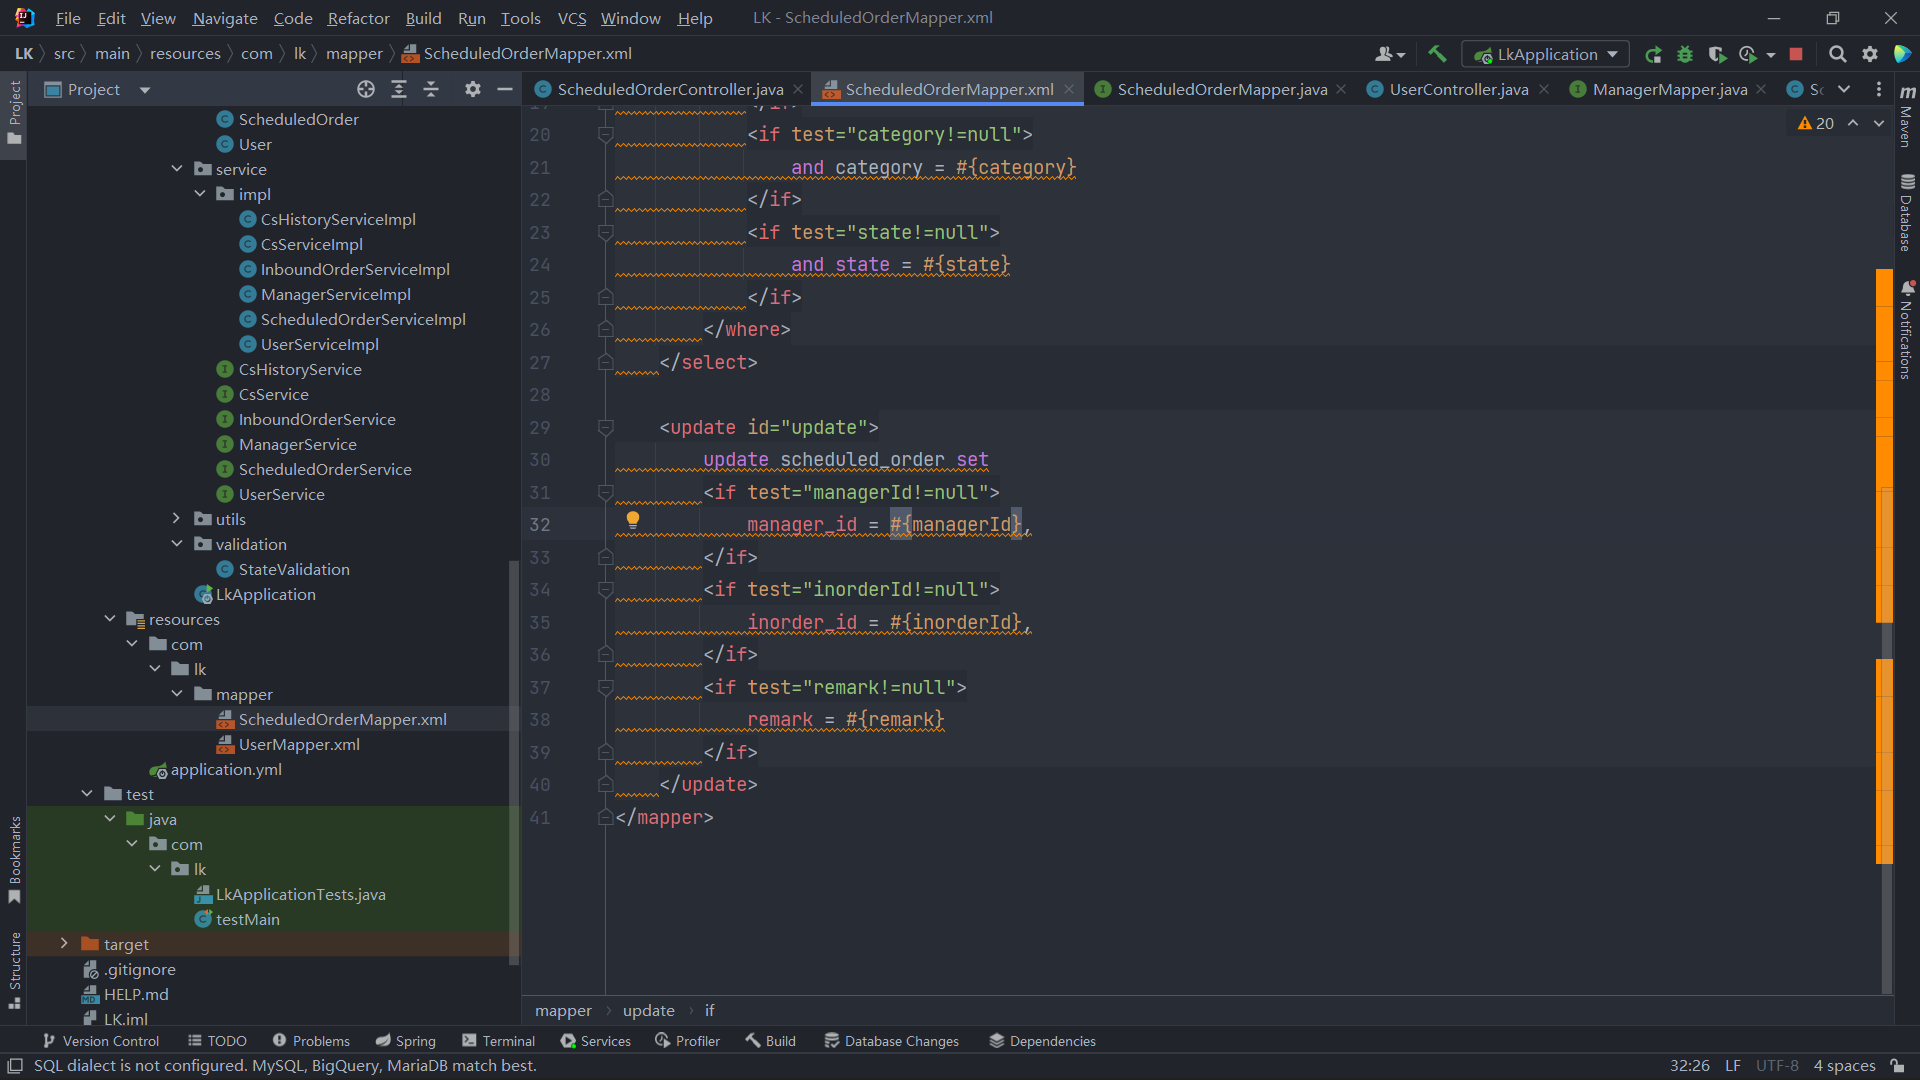Screen dimensions: 1920x1080
Task: Click Collapse All icon in Project panel
Action: [x=431, y=89]
